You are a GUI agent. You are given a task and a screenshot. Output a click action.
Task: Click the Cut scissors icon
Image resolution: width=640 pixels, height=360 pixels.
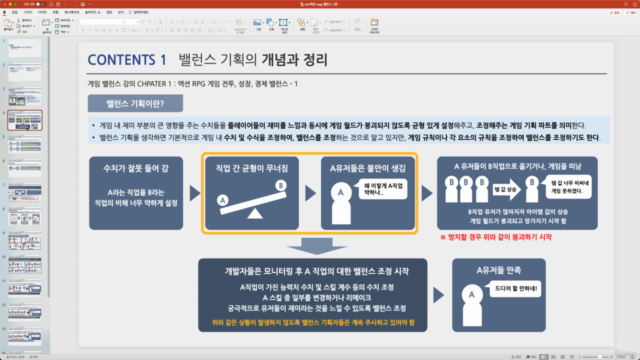pyautogui.click(x=18, y=20)
